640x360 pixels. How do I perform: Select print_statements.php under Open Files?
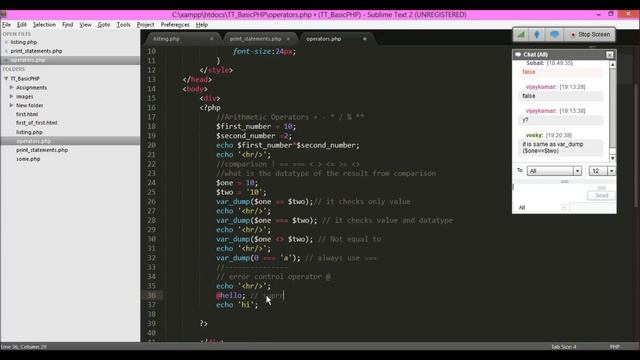[36, 51]
